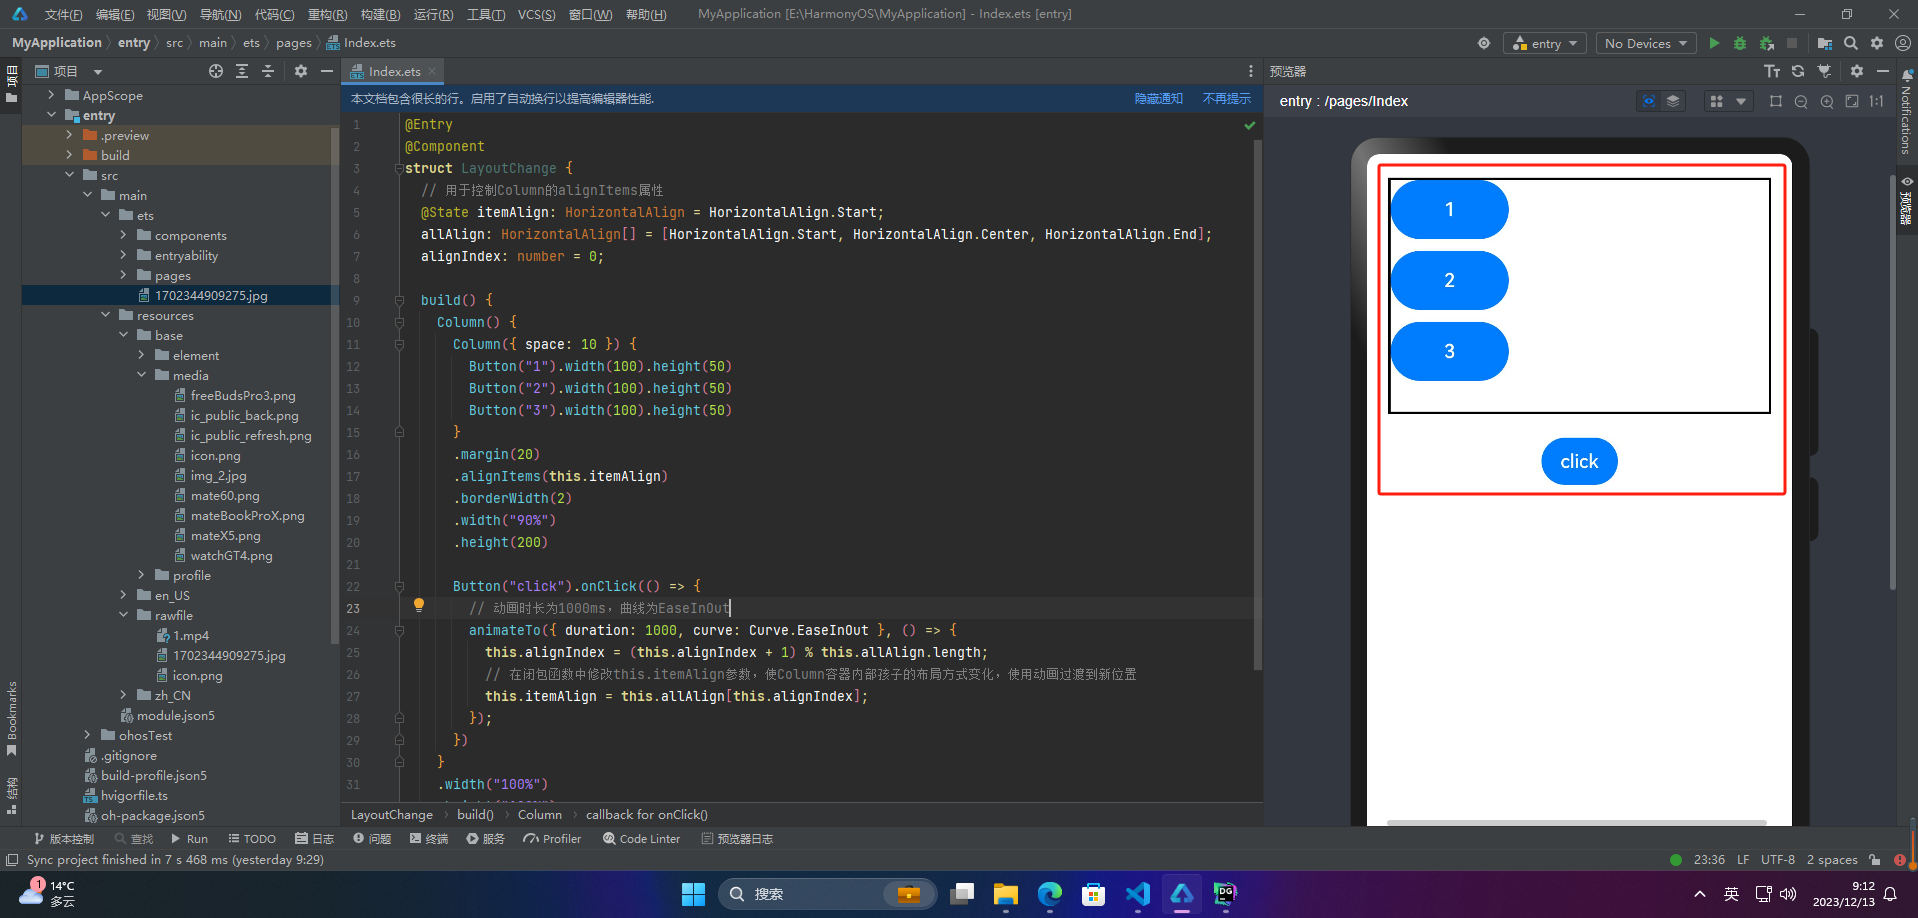Click the preview click button
The image size is (1918, 918).
[x=1579, y=461]
